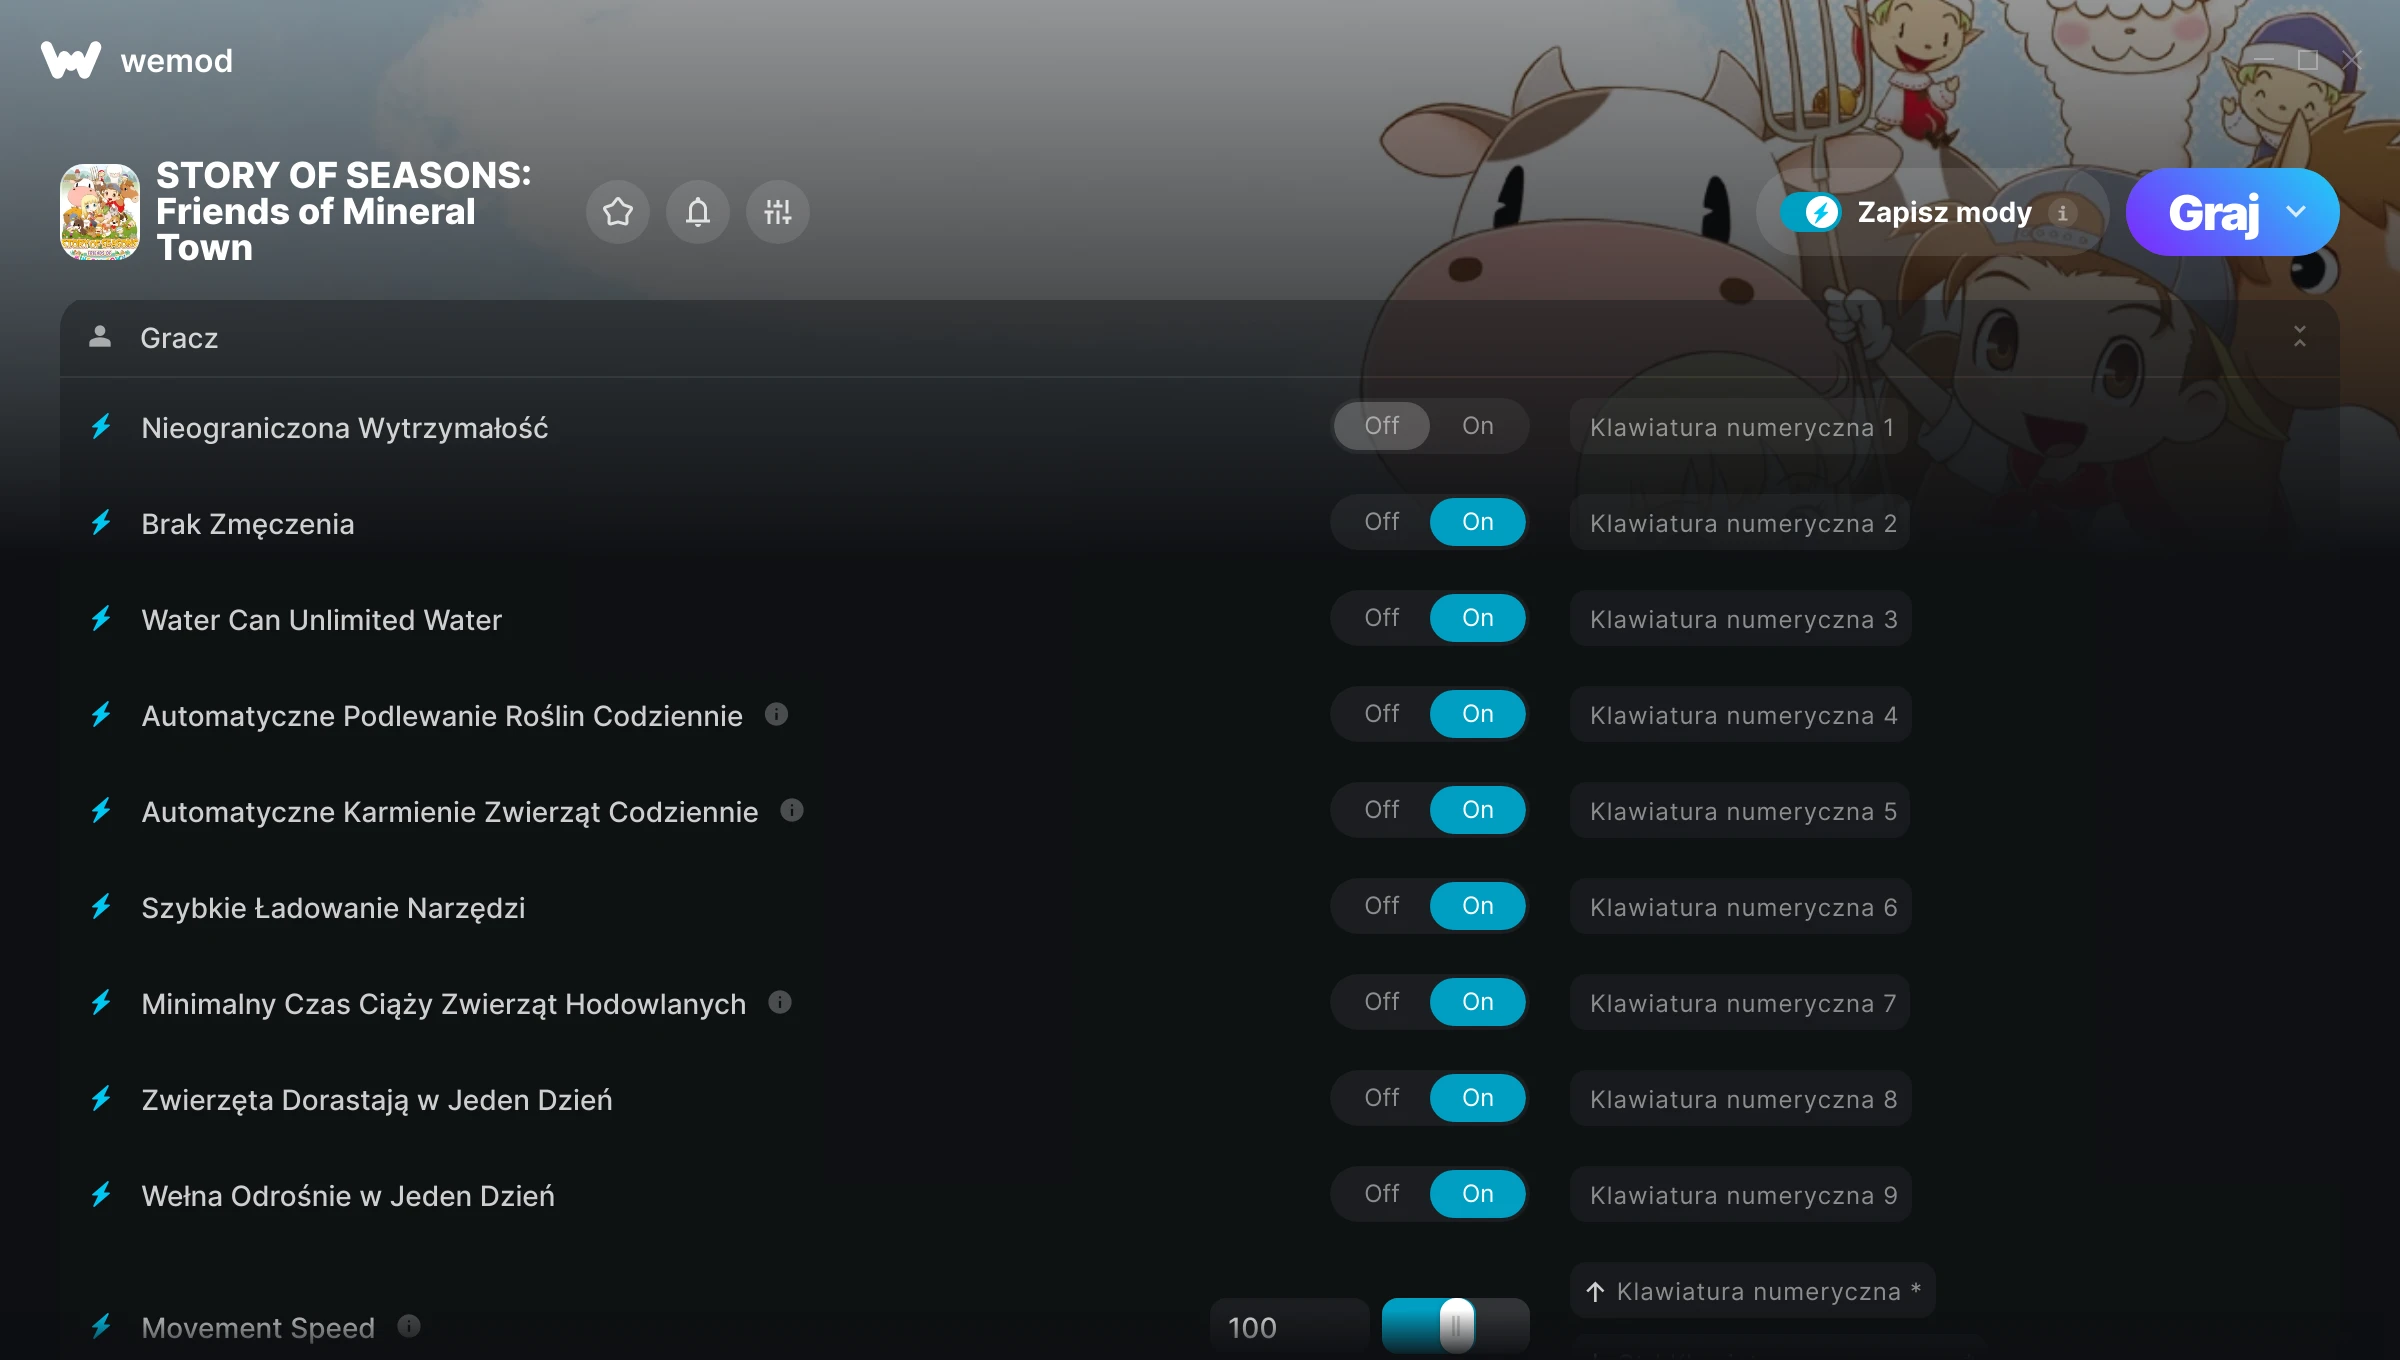2400x1360 pixels.
Task: Click the Graj play button
Action: pos(2214,212)
